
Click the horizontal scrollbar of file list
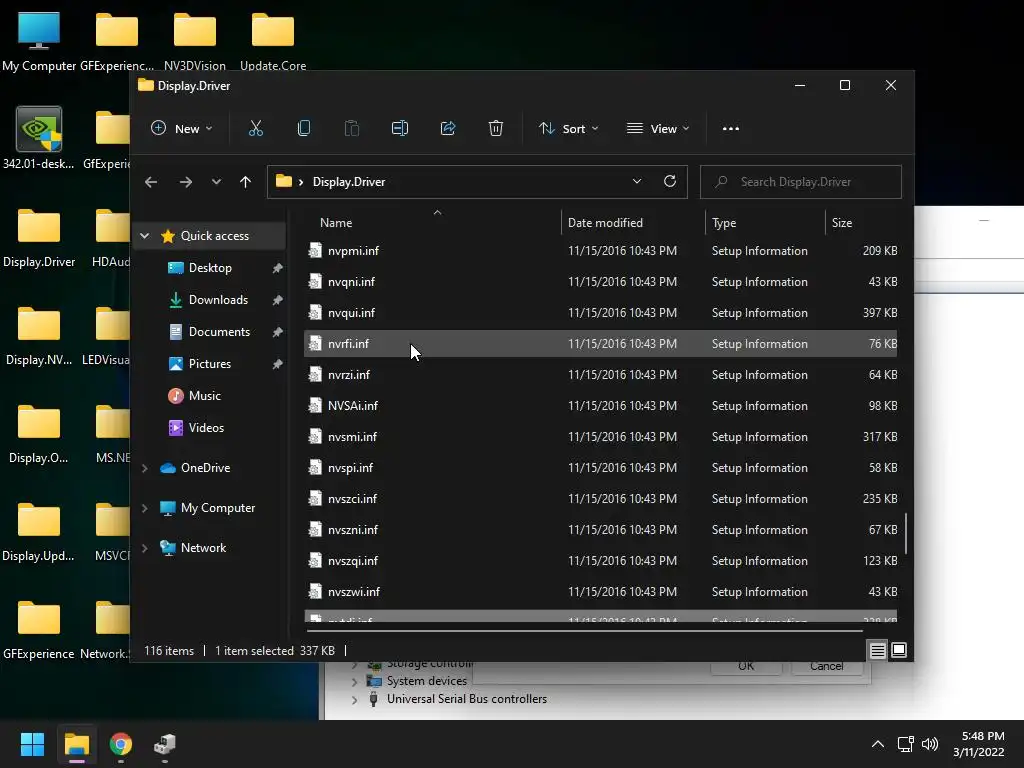click(584, 631)
